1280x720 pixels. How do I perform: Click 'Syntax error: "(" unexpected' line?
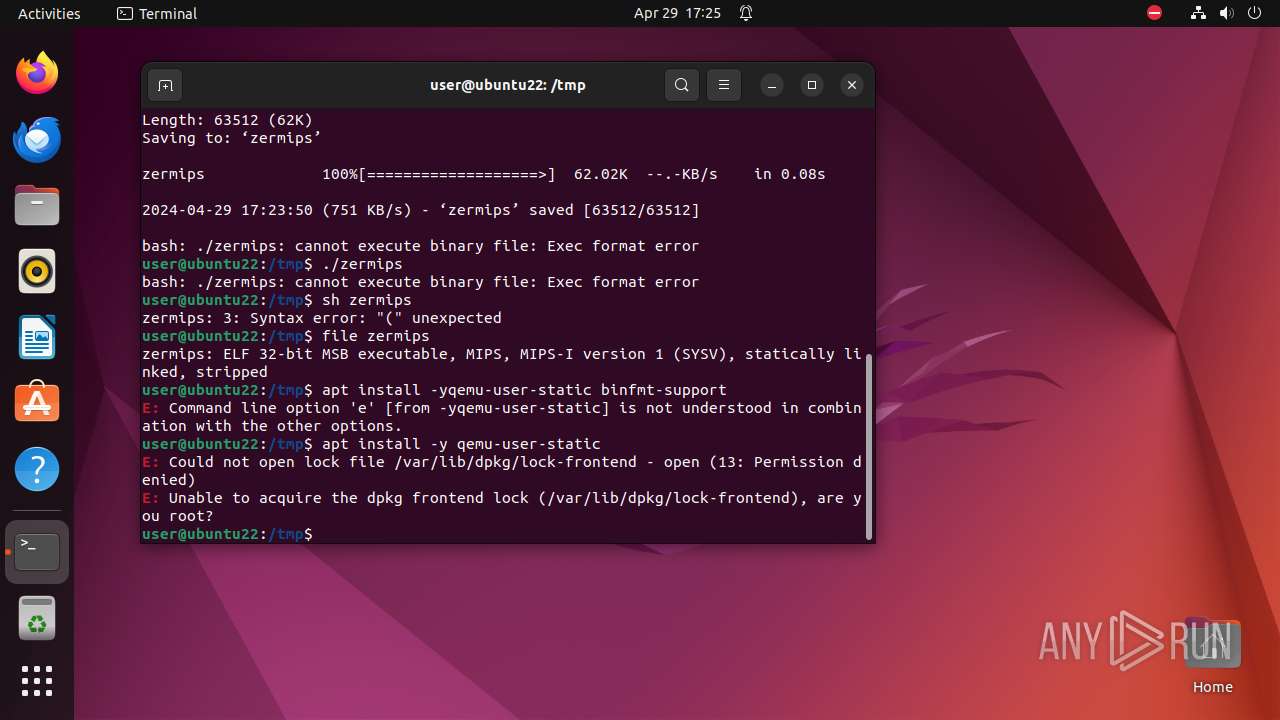322,318
